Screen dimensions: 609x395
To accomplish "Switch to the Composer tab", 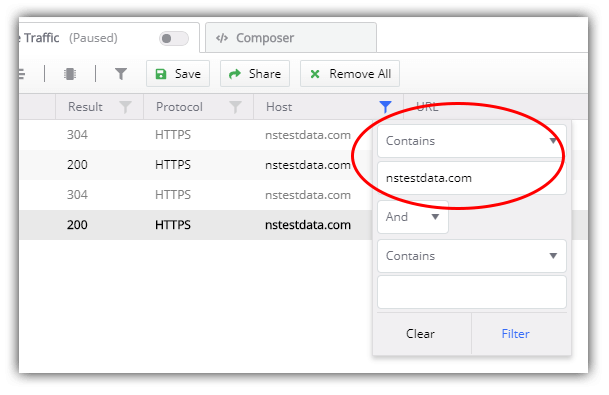I will click(291, 38).
